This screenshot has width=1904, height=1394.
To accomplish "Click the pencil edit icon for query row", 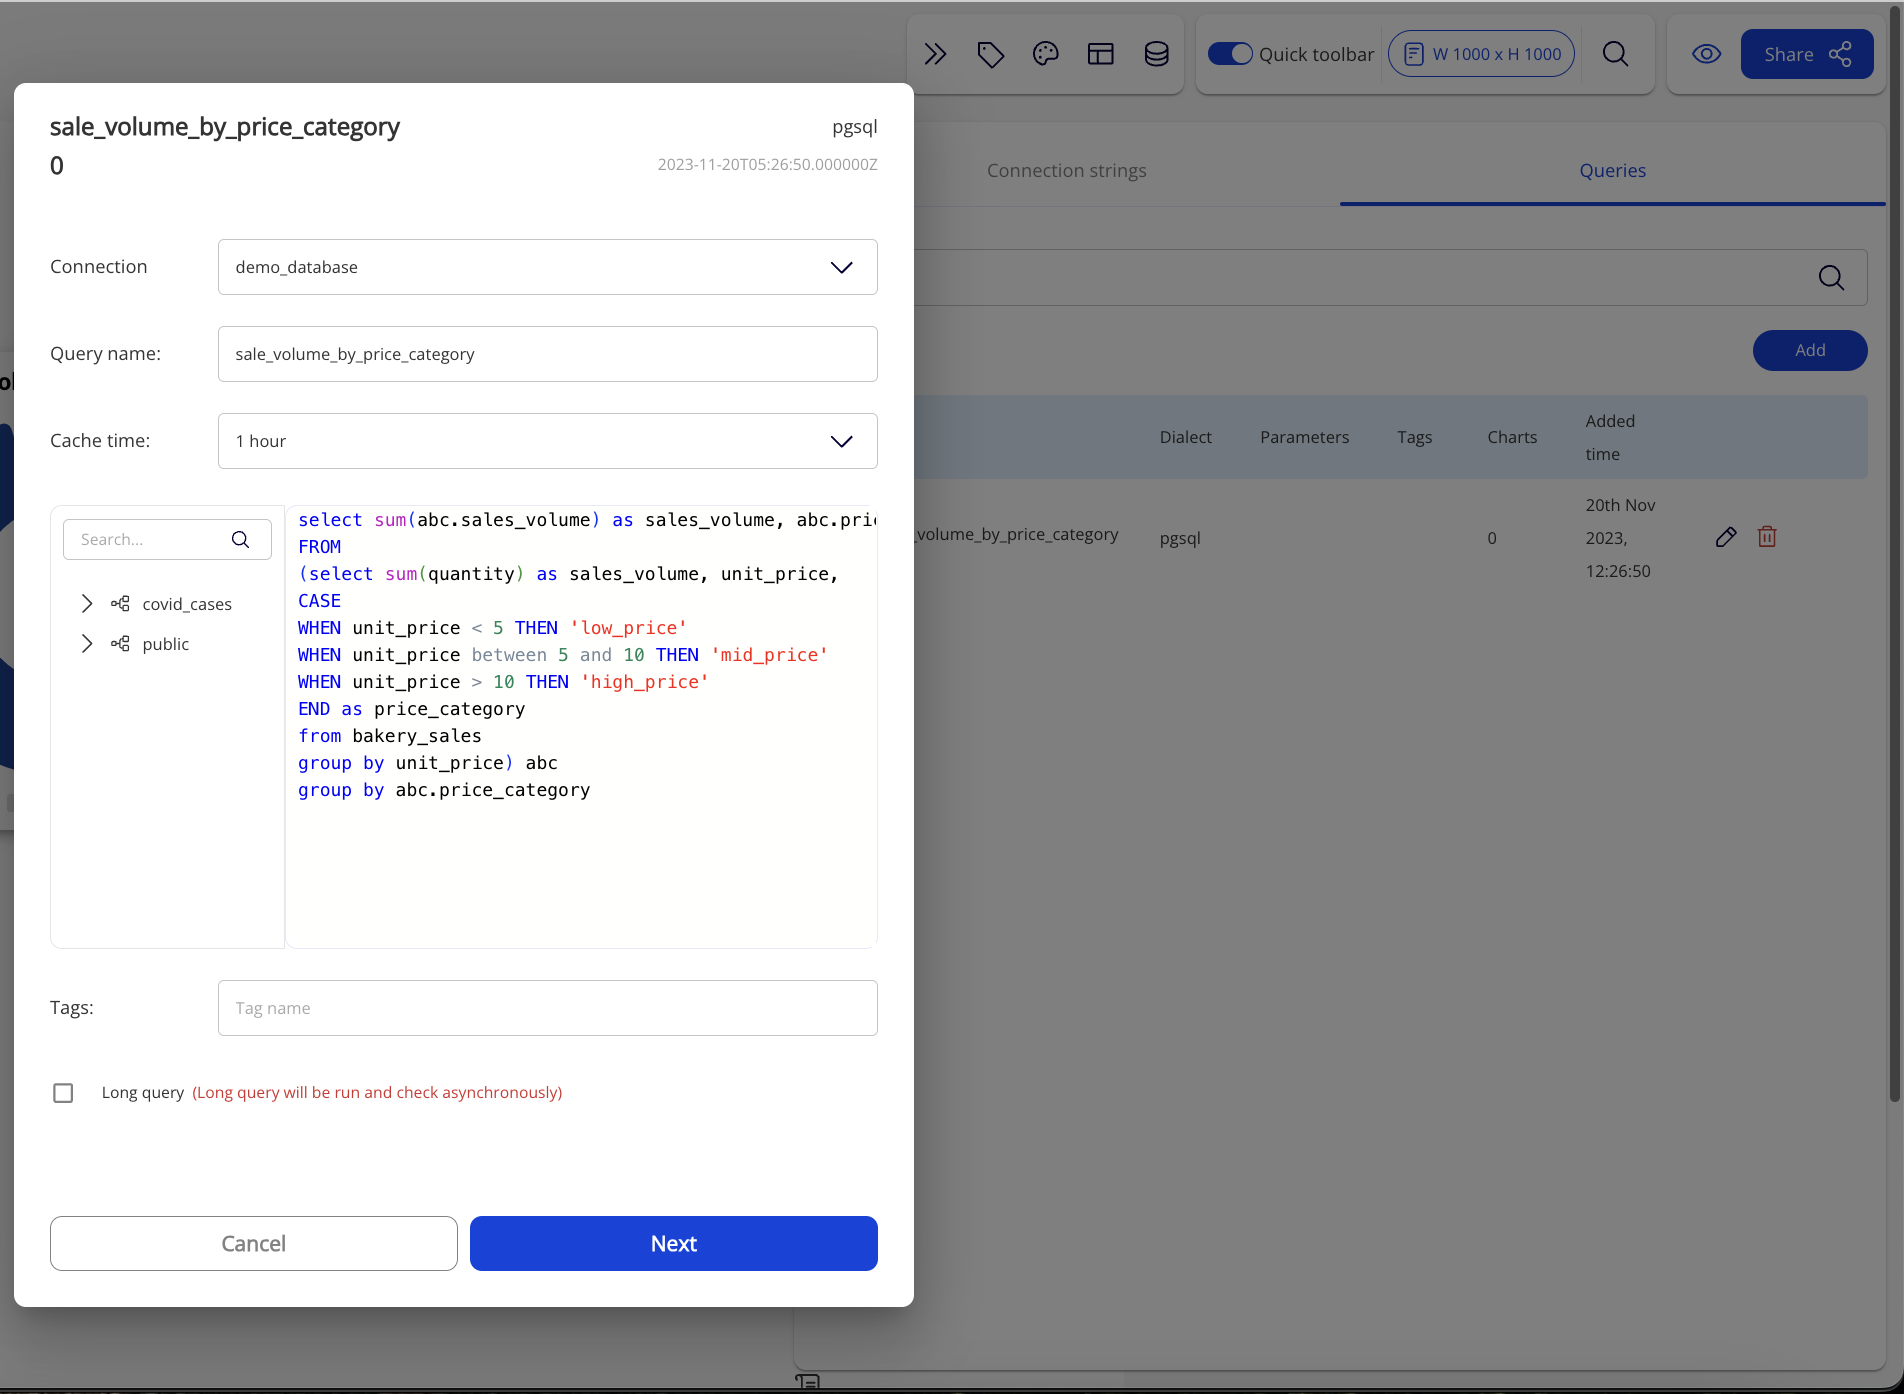I will 1725,537.
